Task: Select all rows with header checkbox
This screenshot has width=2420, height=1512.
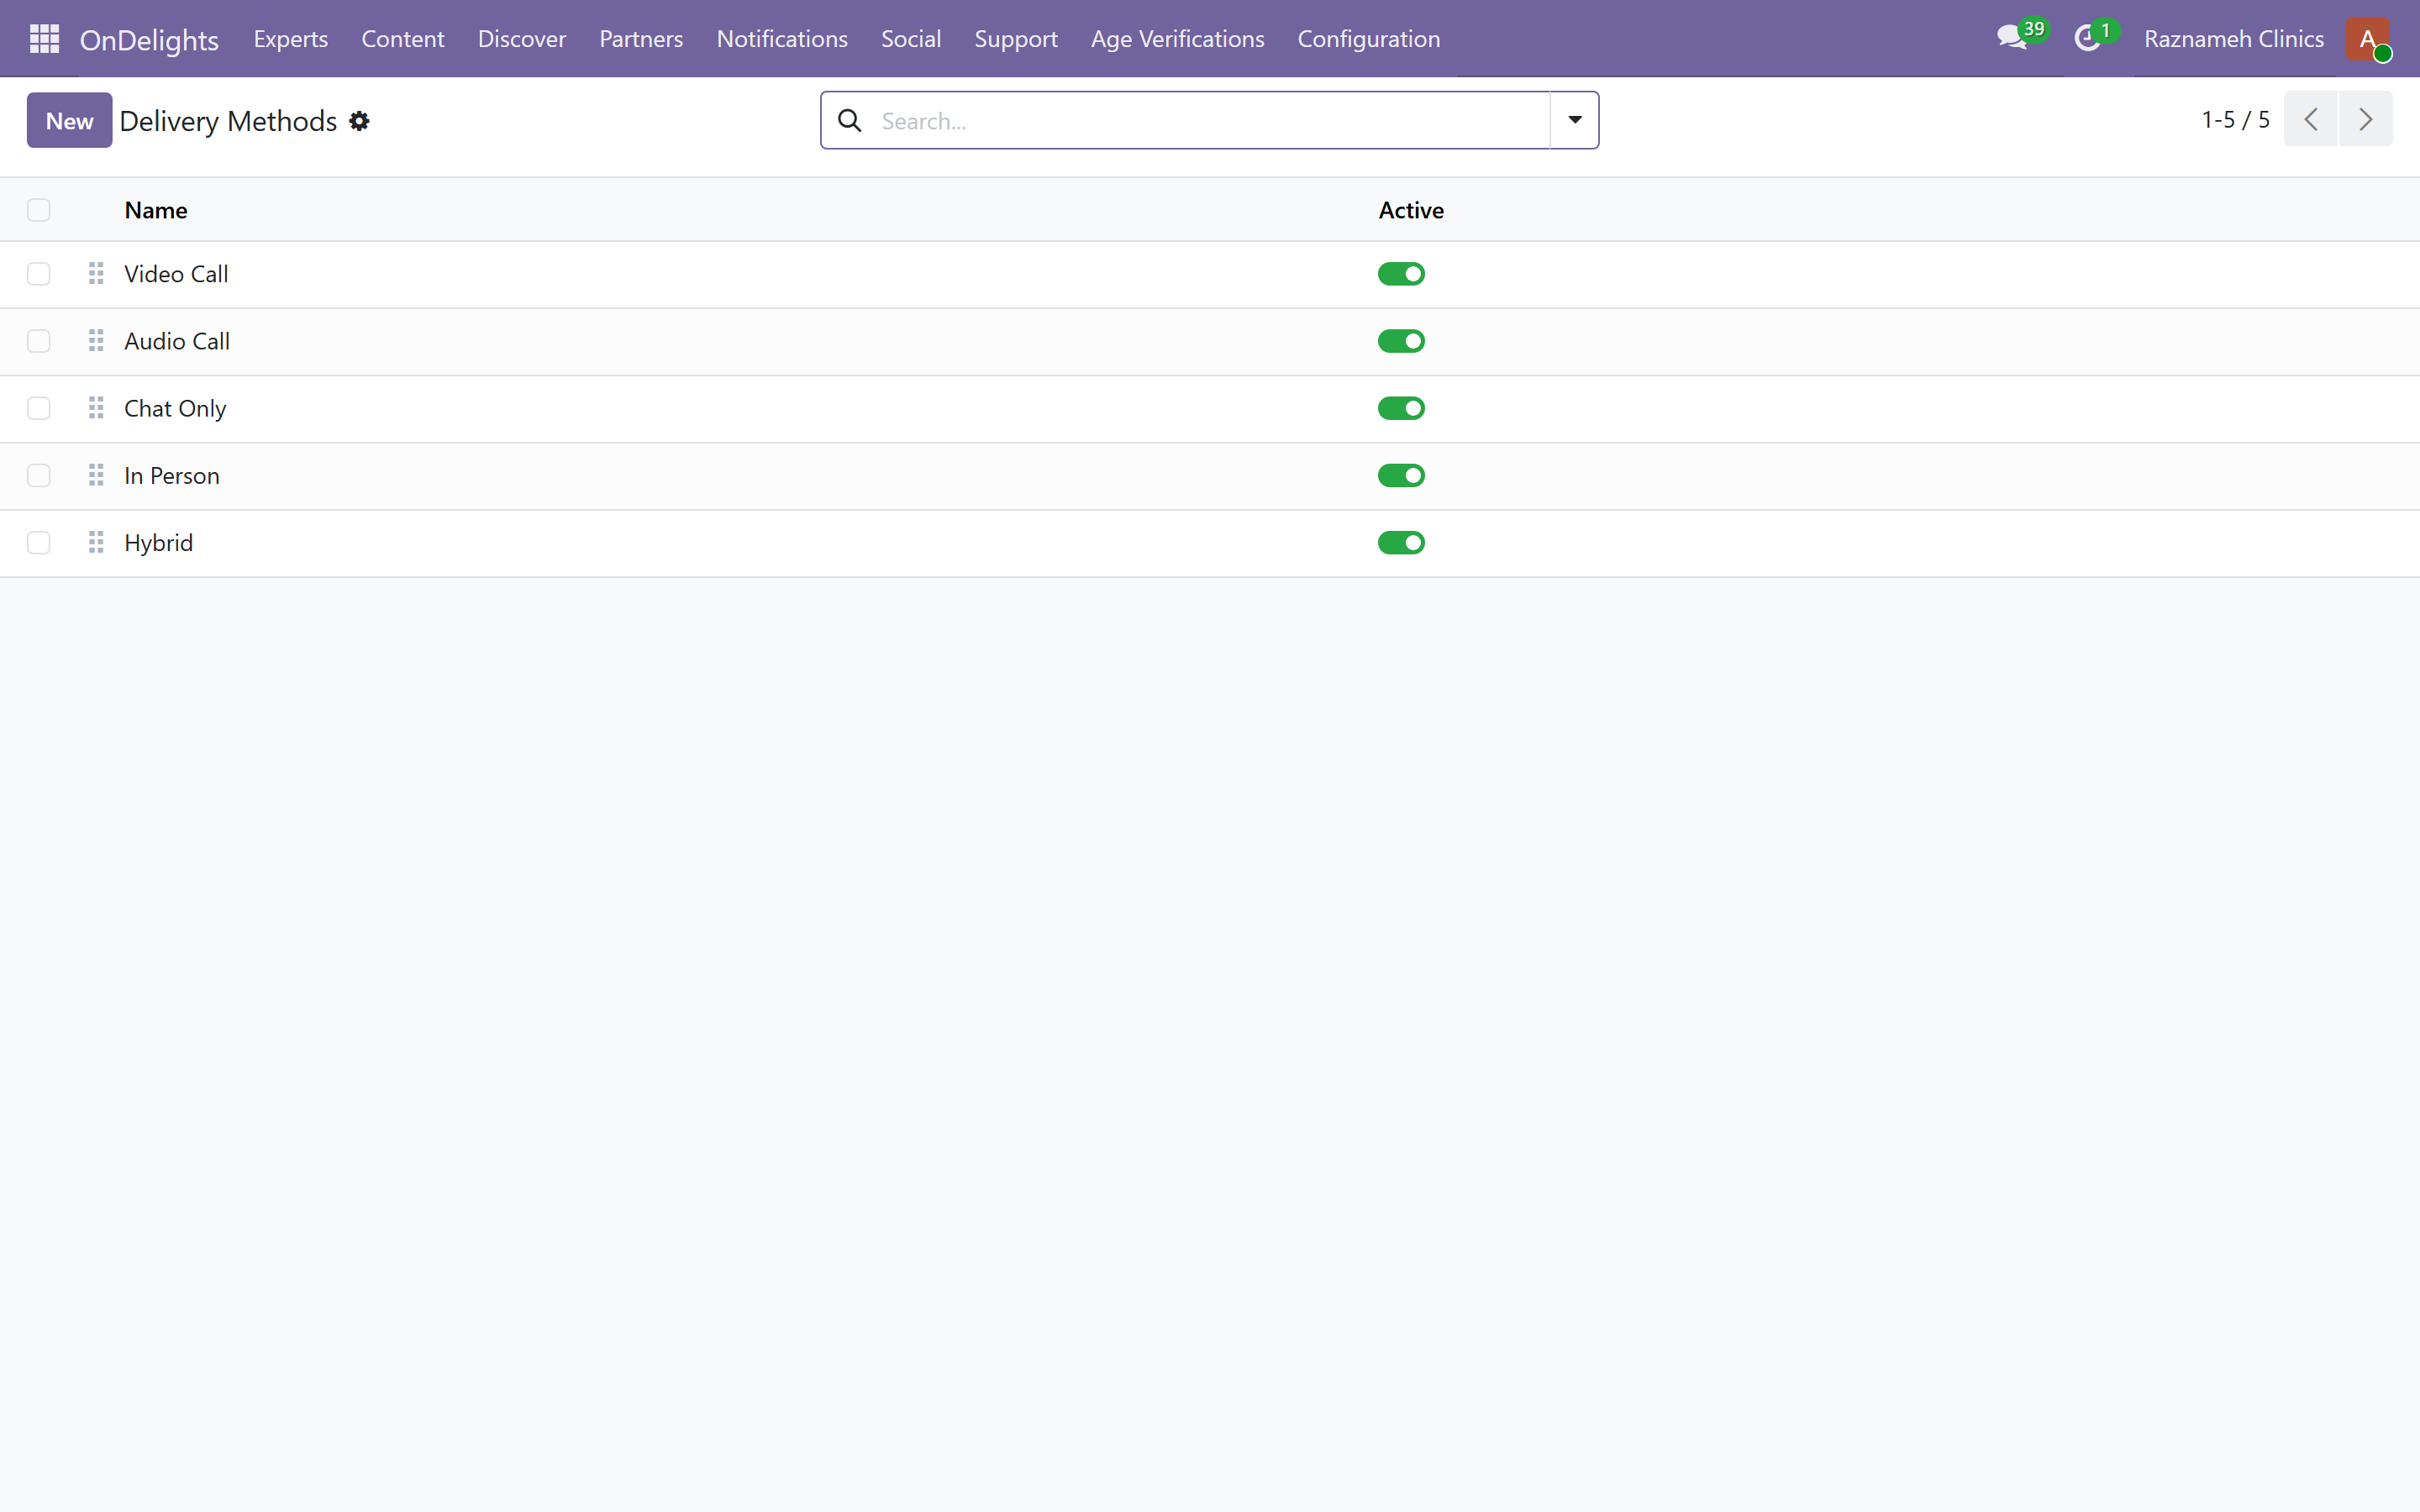Action: [39, 210]
